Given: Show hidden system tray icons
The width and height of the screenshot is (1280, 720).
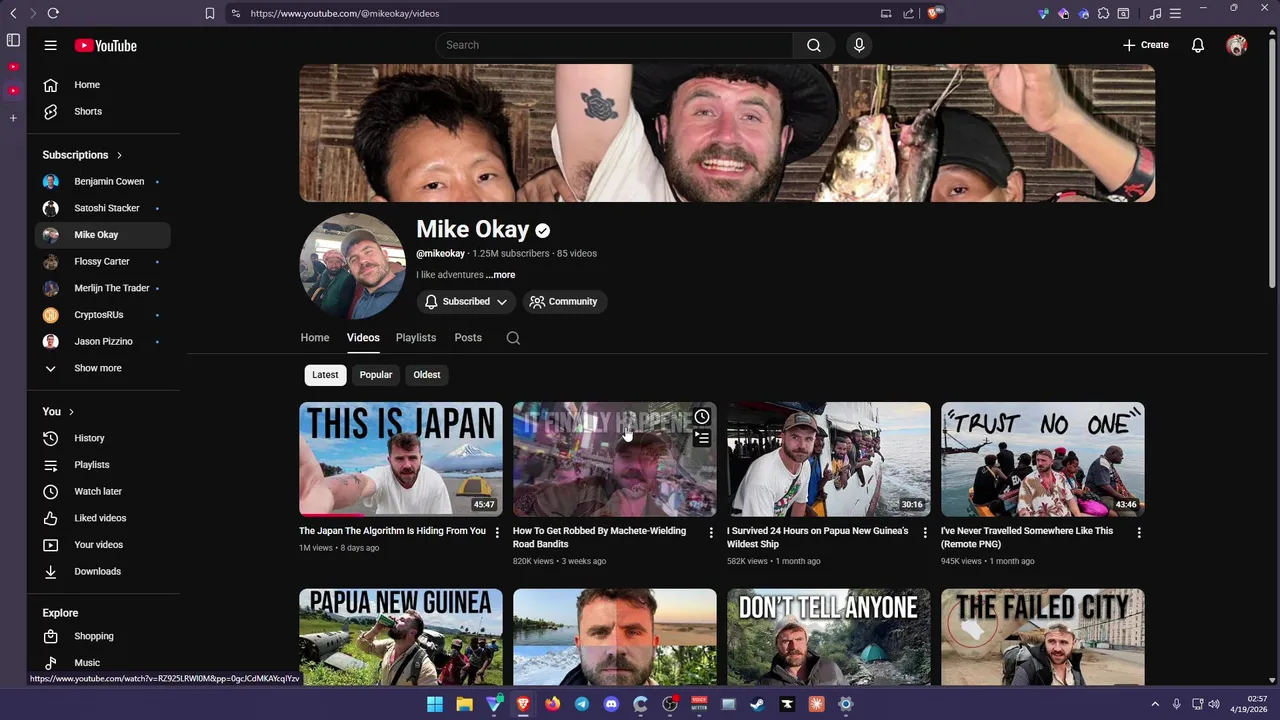Looking at the screenshot, I should 1155,704.
